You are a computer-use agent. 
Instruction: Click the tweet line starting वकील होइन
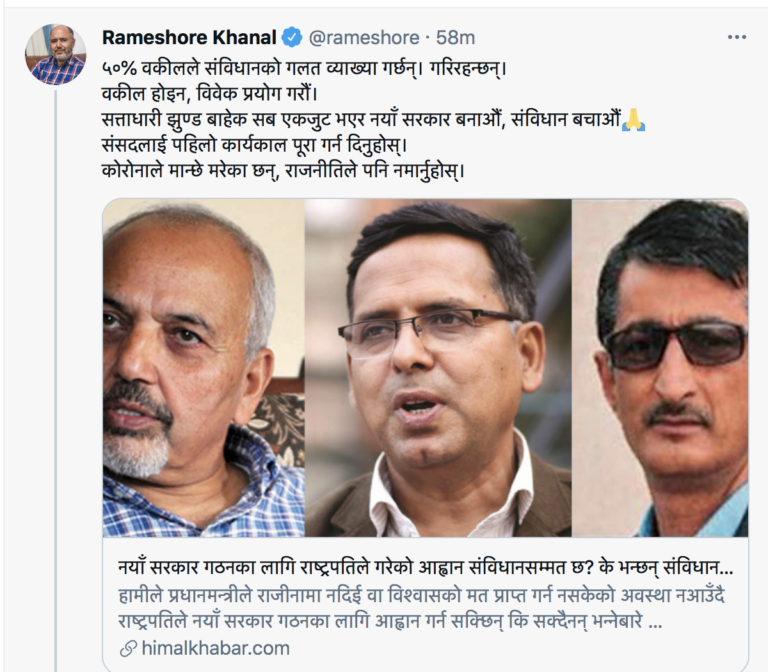click(x=210, y=94)
